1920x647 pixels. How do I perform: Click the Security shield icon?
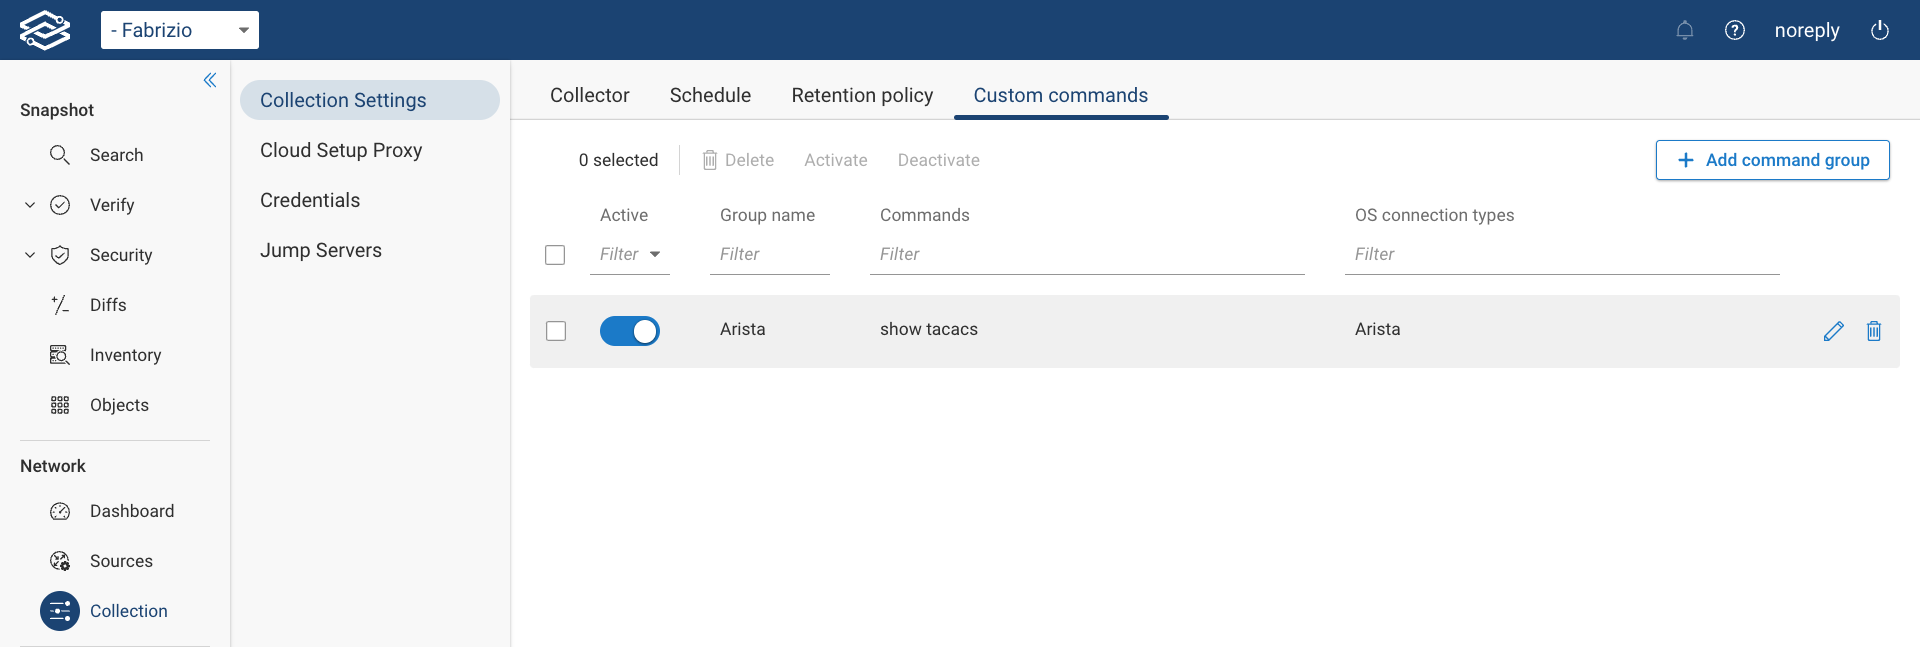pyautogui.click(x=60, y=255)
